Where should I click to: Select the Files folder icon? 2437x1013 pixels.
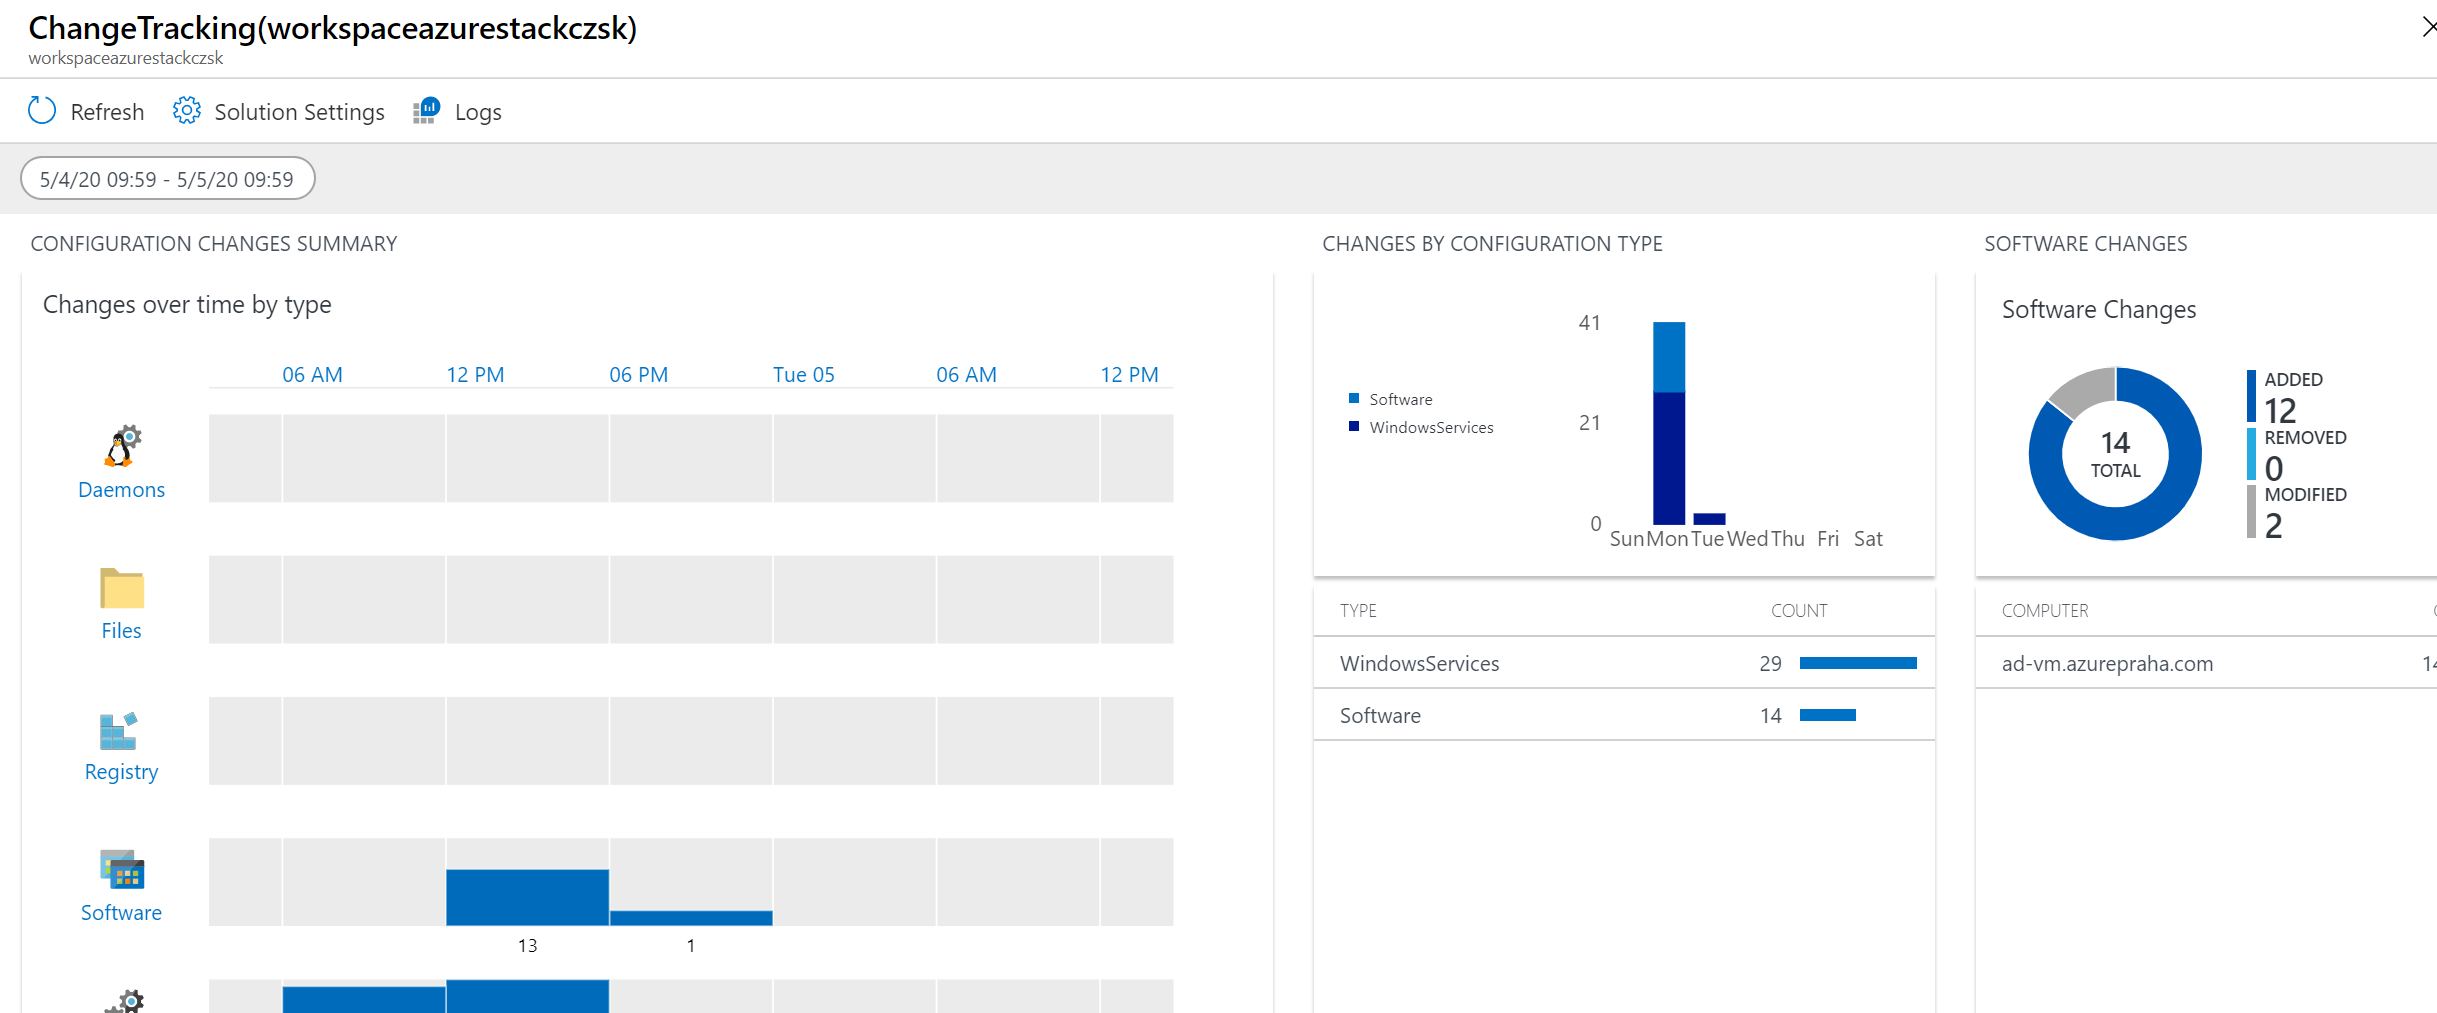pos(122,588)
